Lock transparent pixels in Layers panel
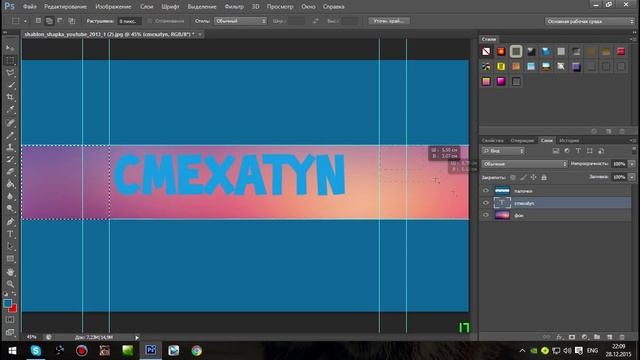Screen dimensions: 640x360 coord(513,178)
